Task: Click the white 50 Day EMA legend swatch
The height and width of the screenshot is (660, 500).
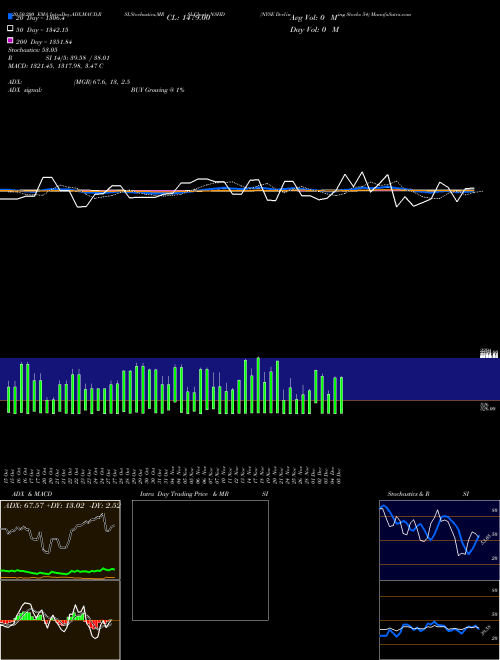Action: (10, 29)
